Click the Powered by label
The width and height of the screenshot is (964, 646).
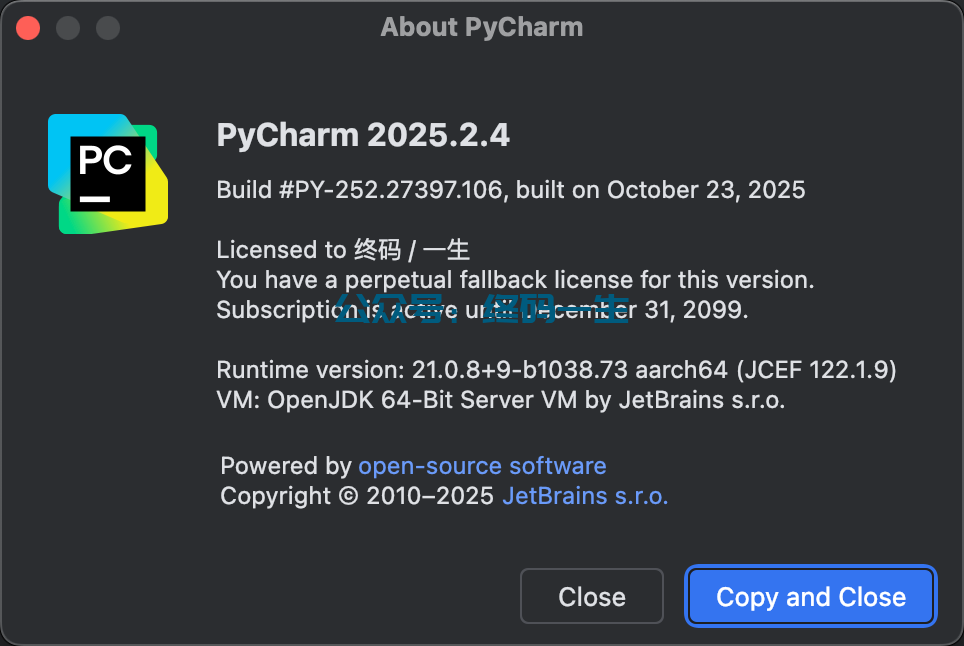pyautogui.click(x=285, y=466)
